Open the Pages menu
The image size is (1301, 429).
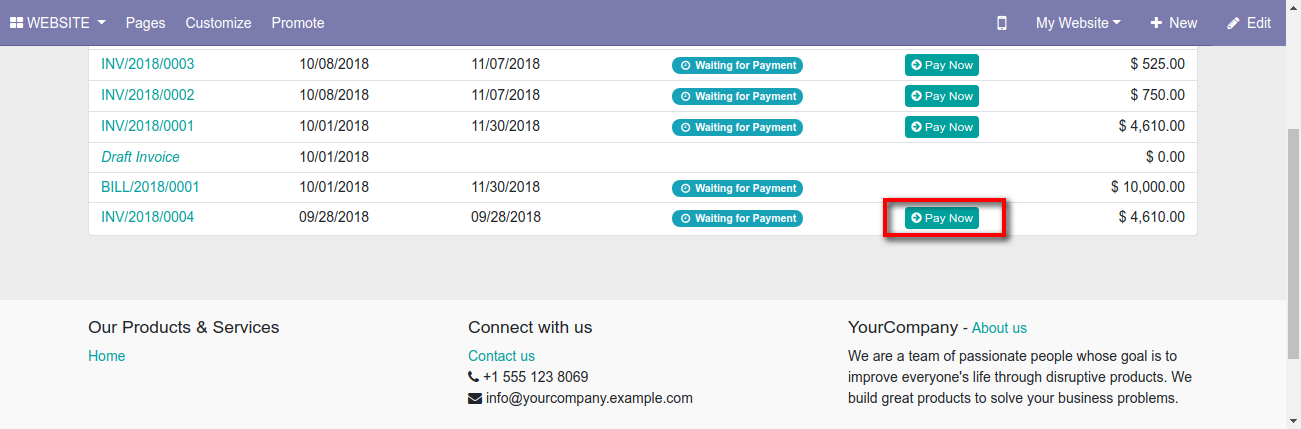[x=146, y=23]
